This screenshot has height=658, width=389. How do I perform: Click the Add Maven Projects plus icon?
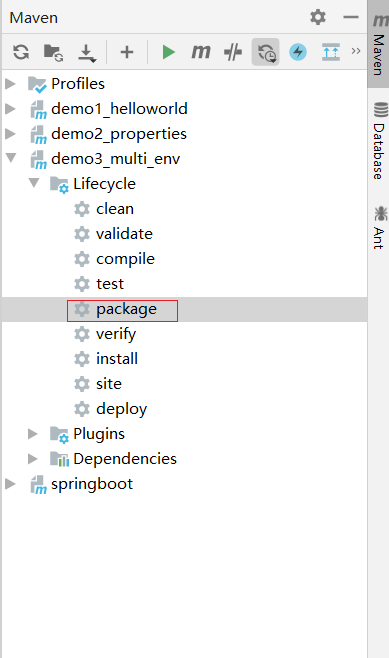(127, 52)
